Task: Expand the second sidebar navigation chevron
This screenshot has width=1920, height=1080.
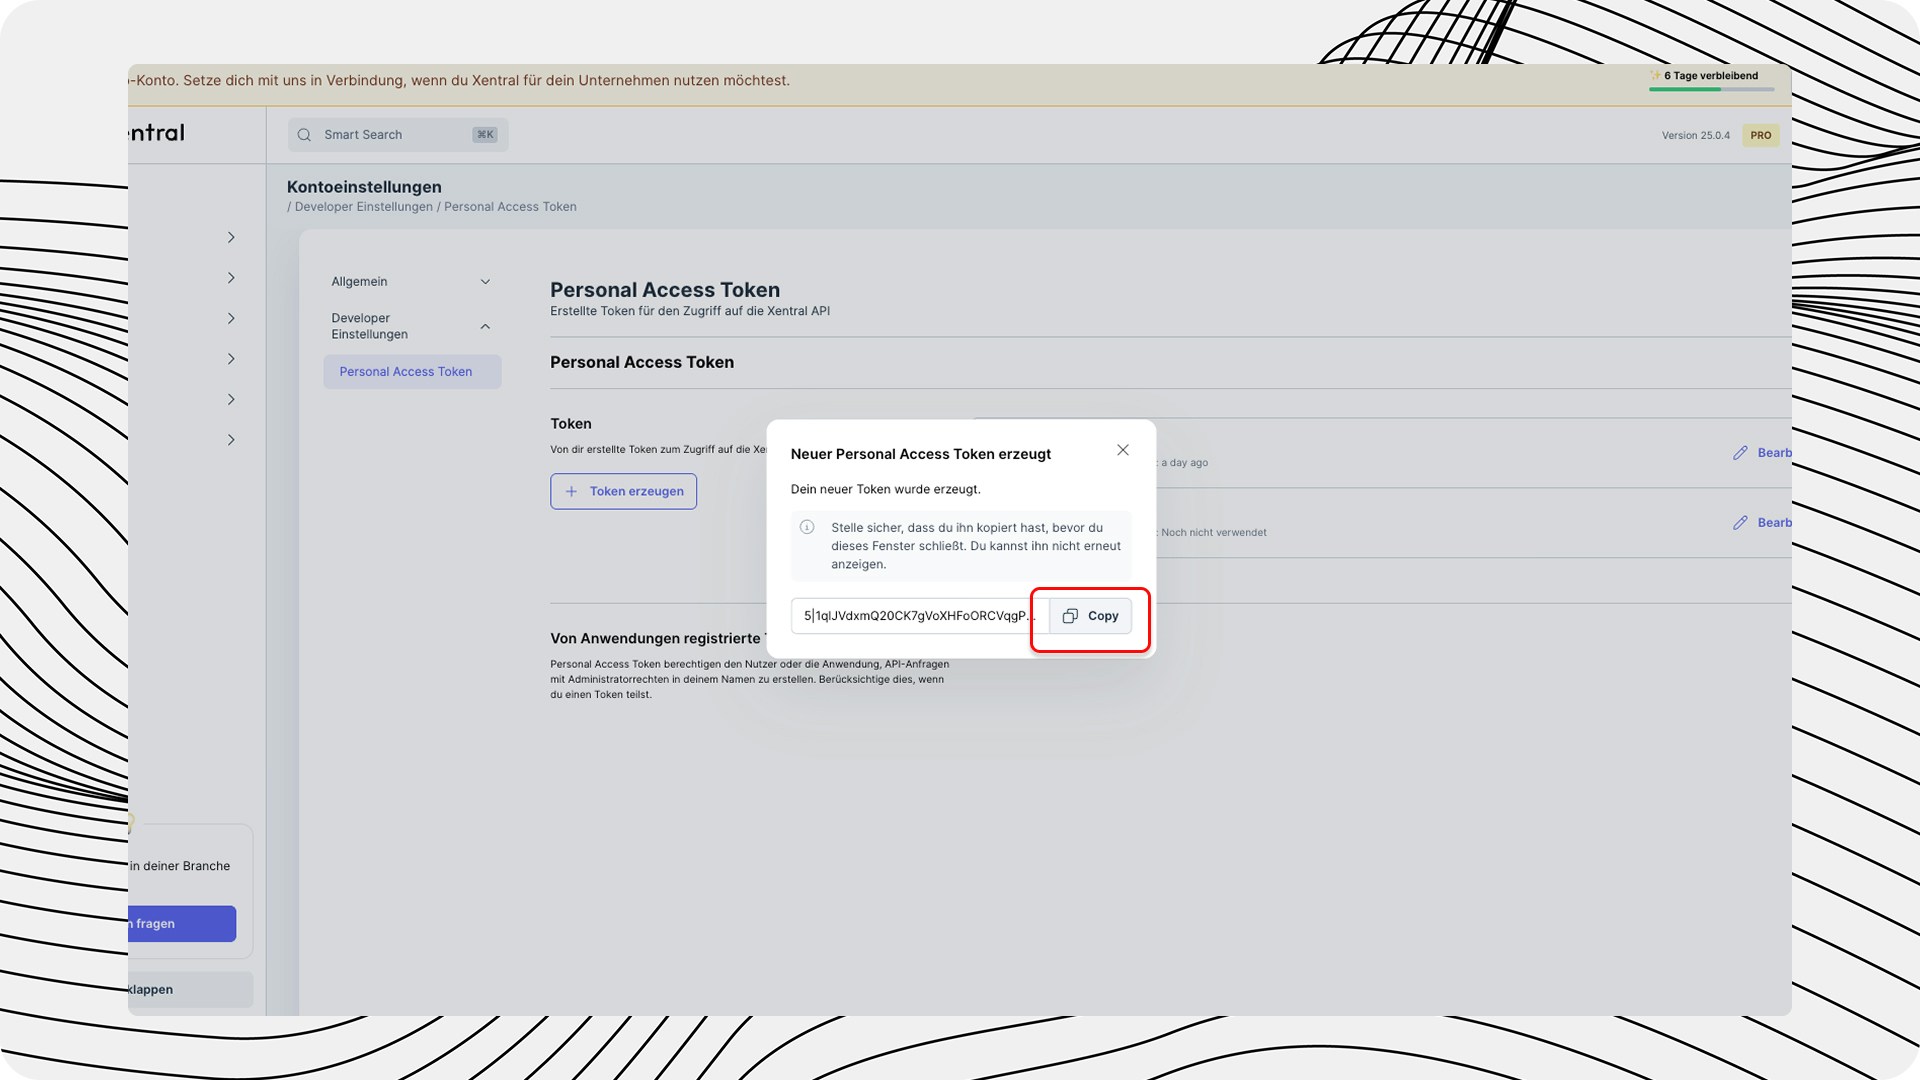Action: (x=231, y=278)
